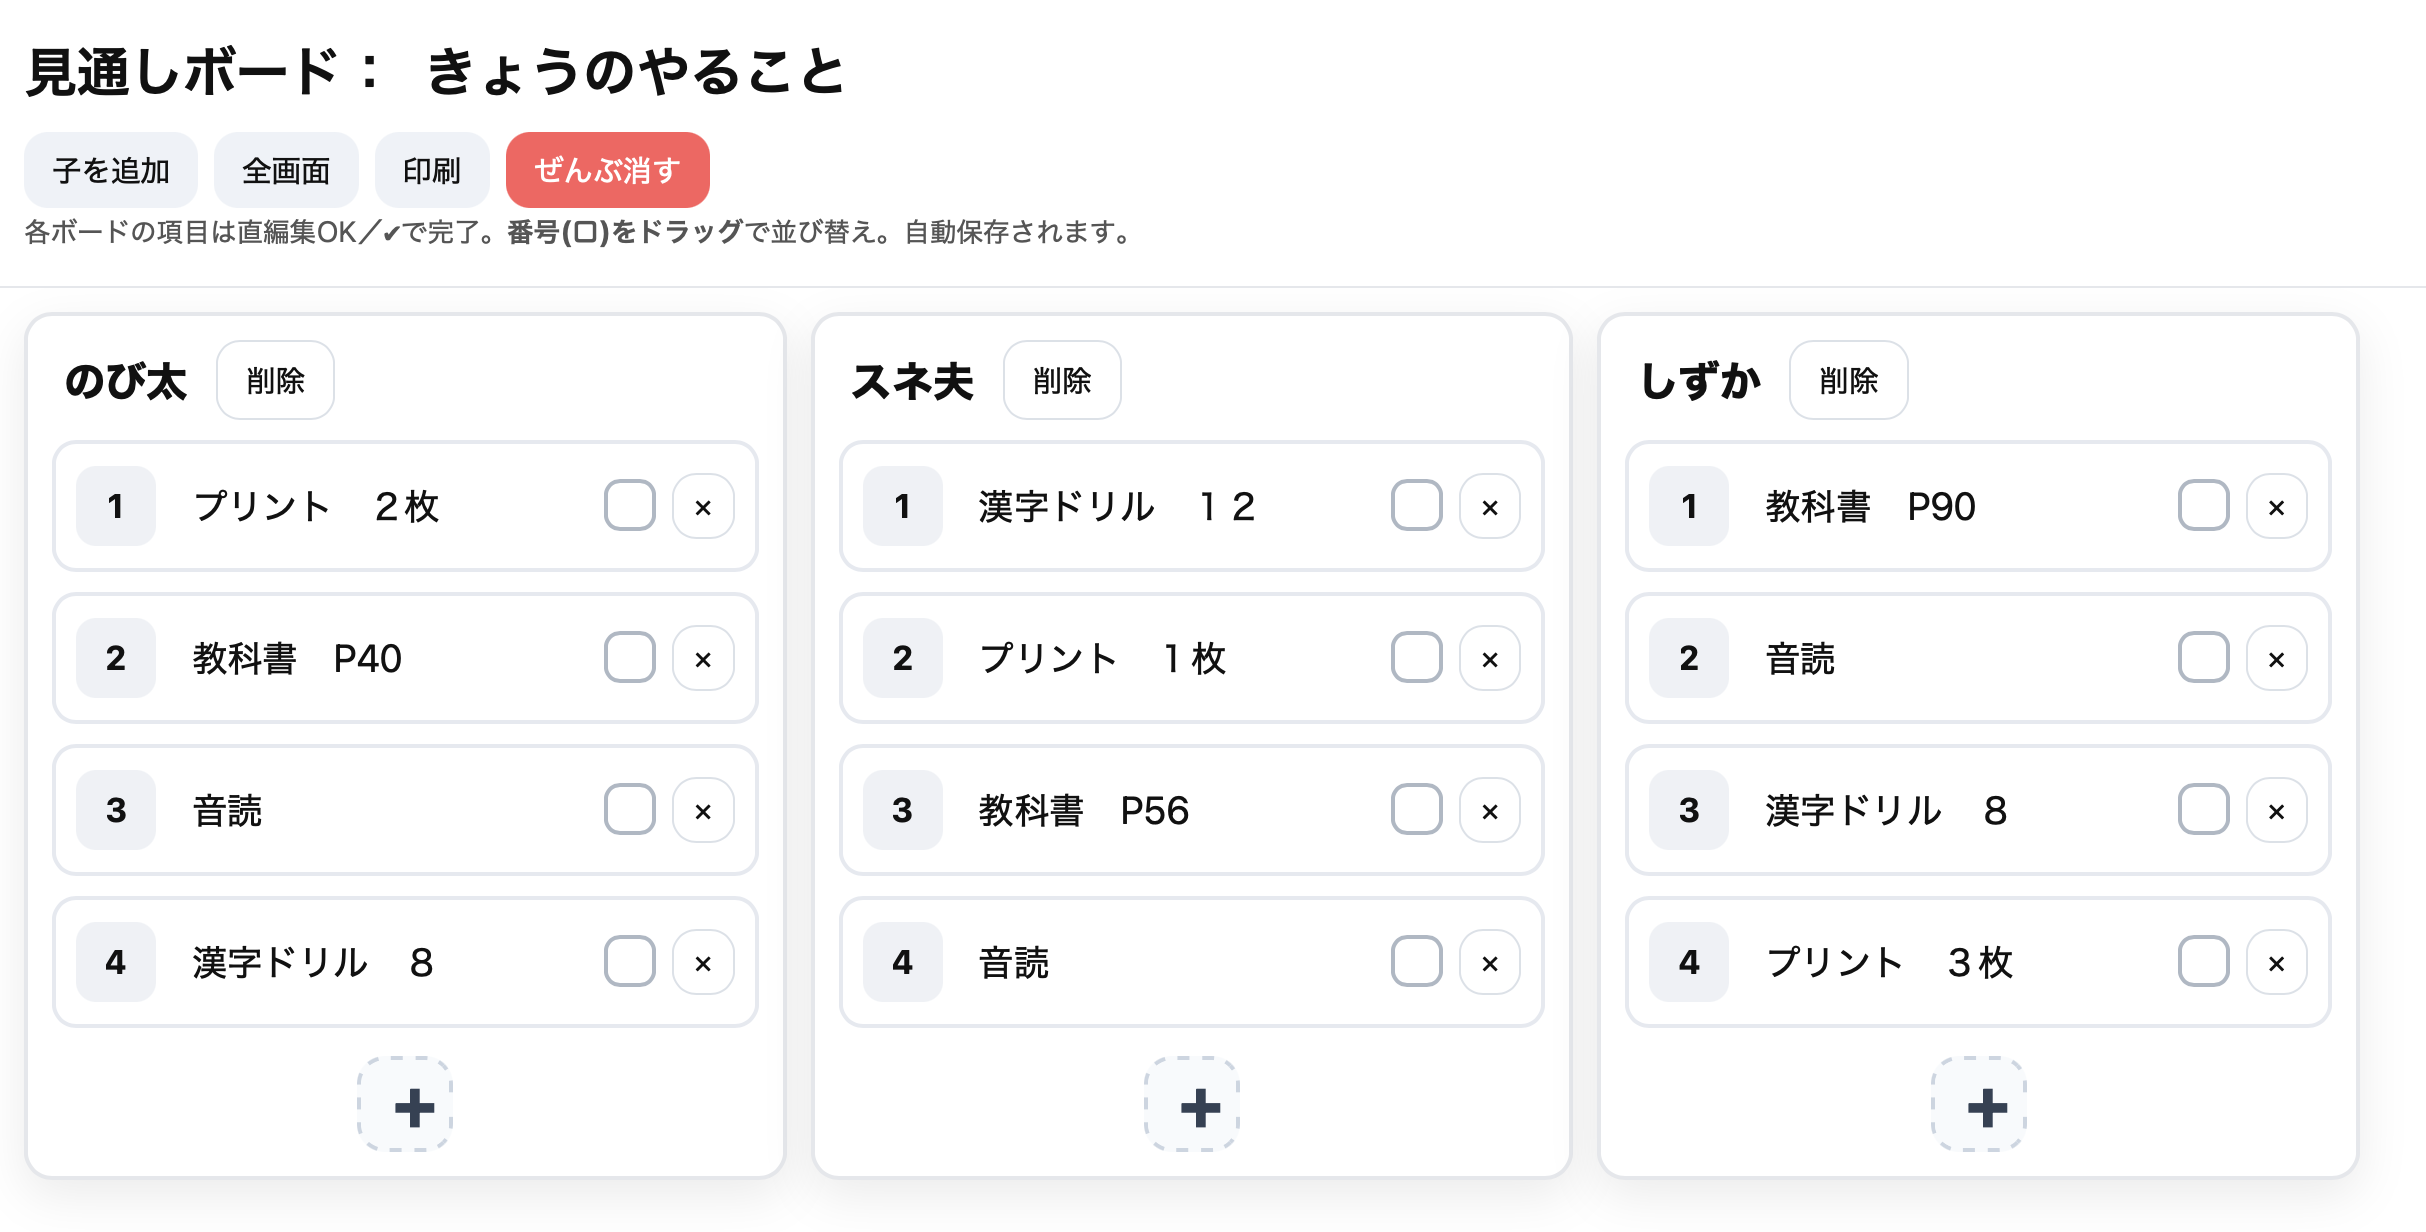Tick the checkbox for しずか's 教科書 P90
This screenshot has height=1232, width=2426.
(x=2203, y=506)
